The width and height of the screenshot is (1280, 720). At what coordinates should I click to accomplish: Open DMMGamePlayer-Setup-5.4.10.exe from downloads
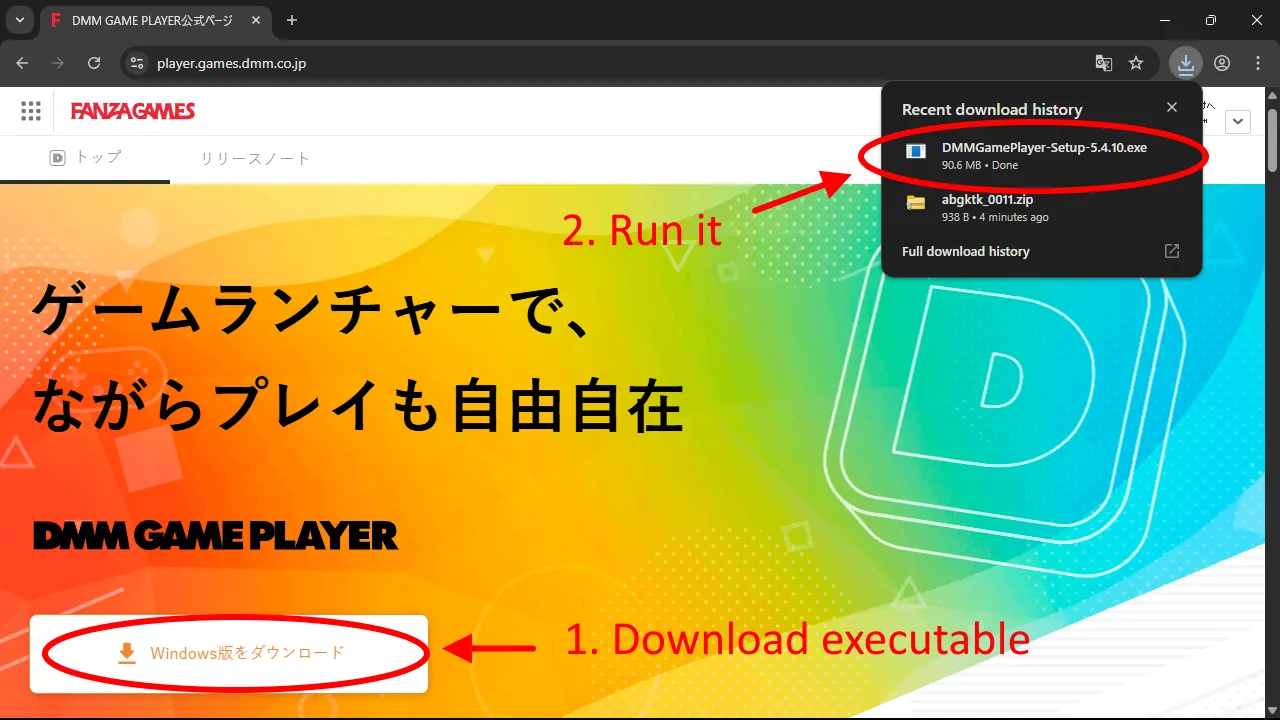1042,155
